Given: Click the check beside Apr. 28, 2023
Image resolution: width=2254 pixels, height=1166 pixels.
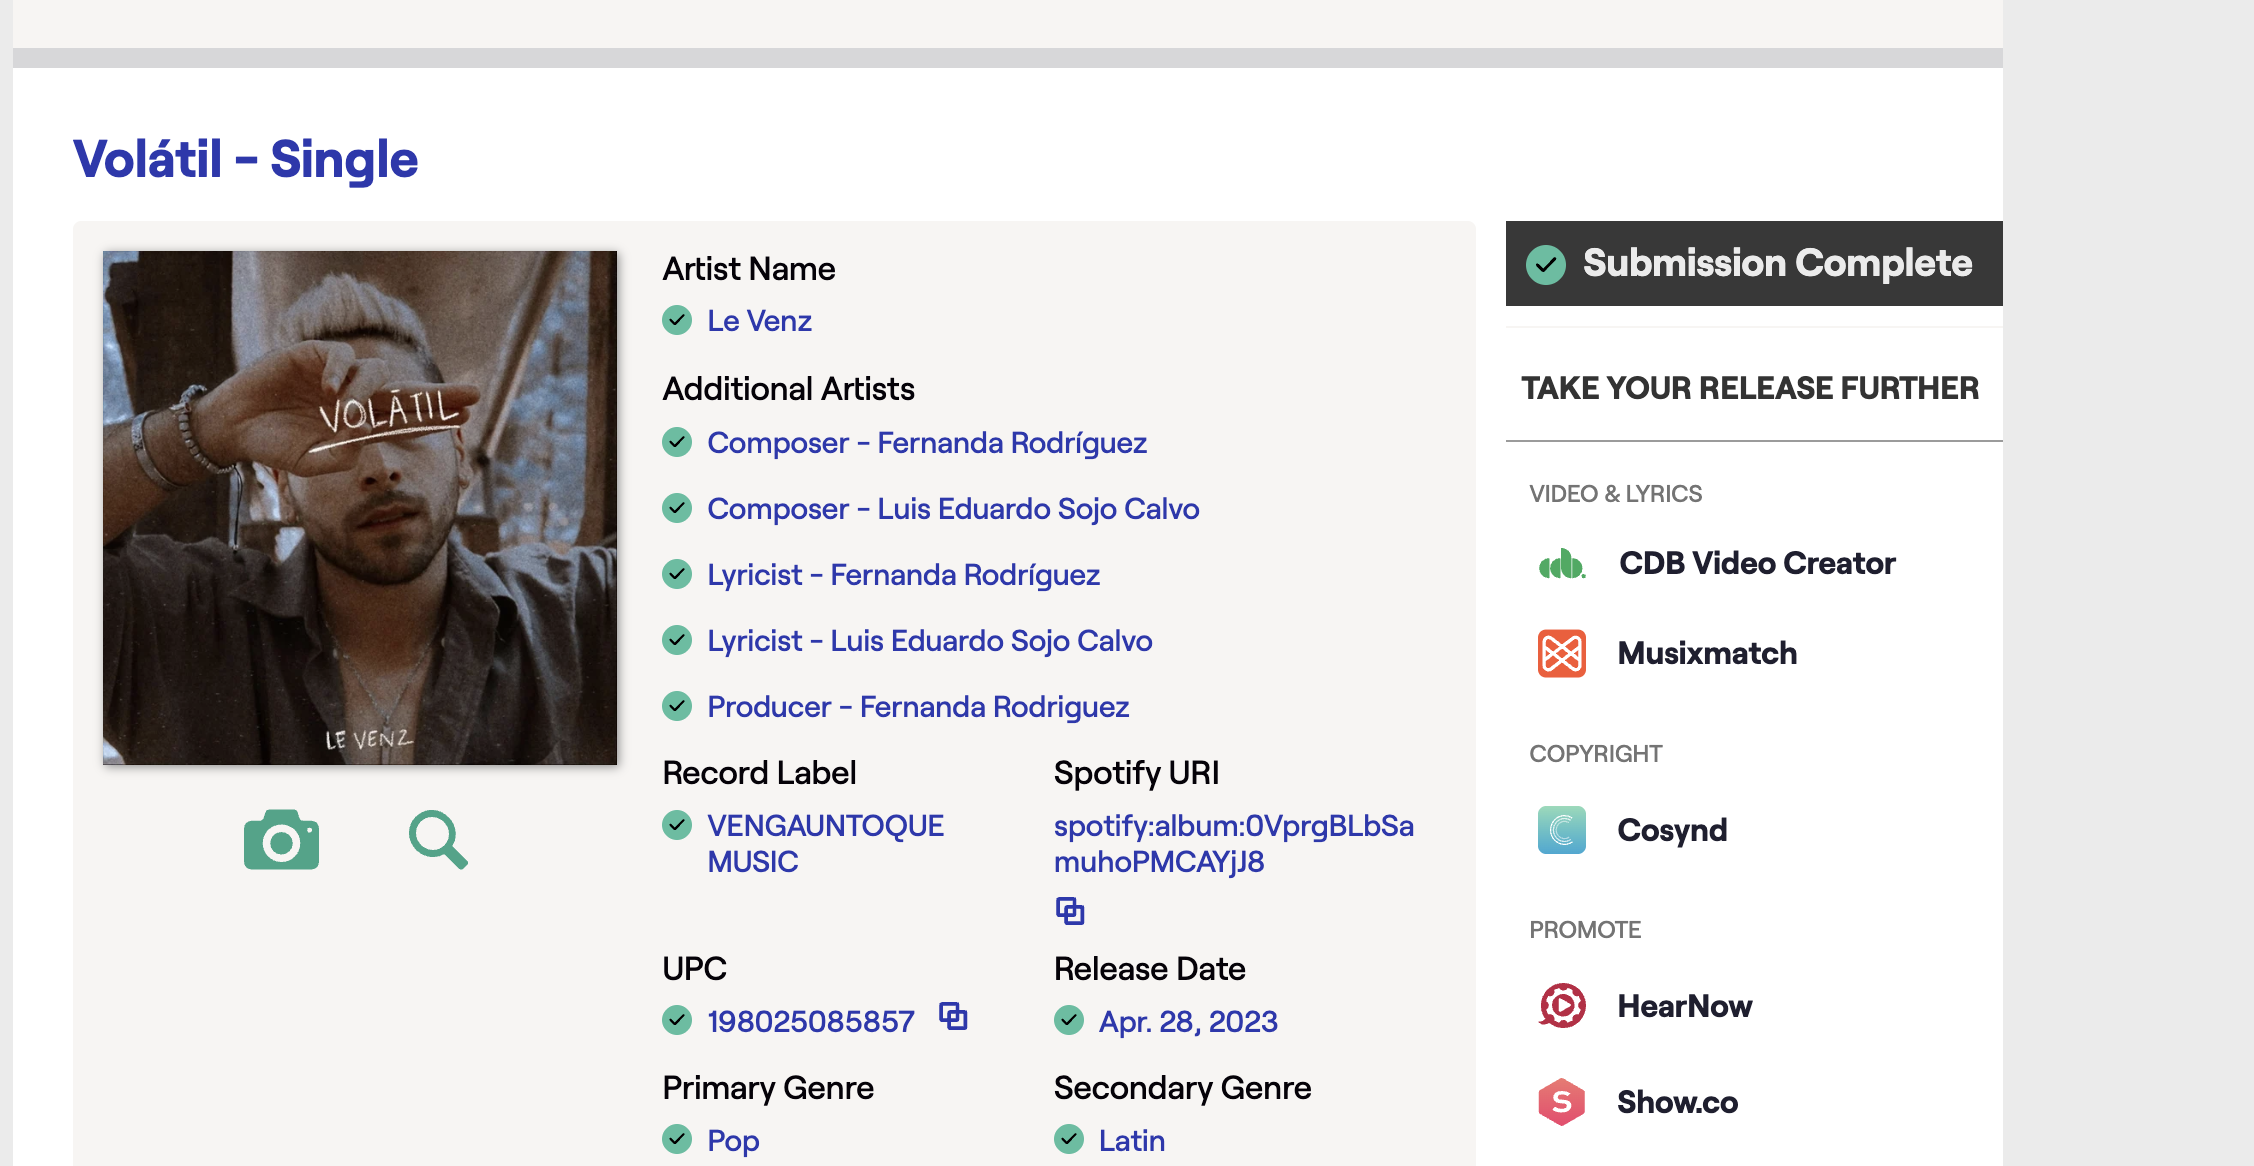Looking at the screenshot, I should tap(1069, 1020).
